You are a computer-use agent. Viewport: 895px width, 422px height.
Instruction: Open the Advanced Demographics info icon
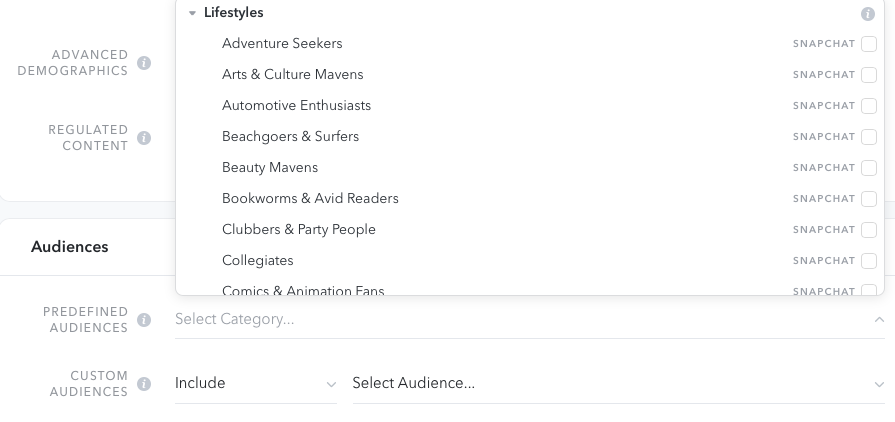tap(144, 63)
